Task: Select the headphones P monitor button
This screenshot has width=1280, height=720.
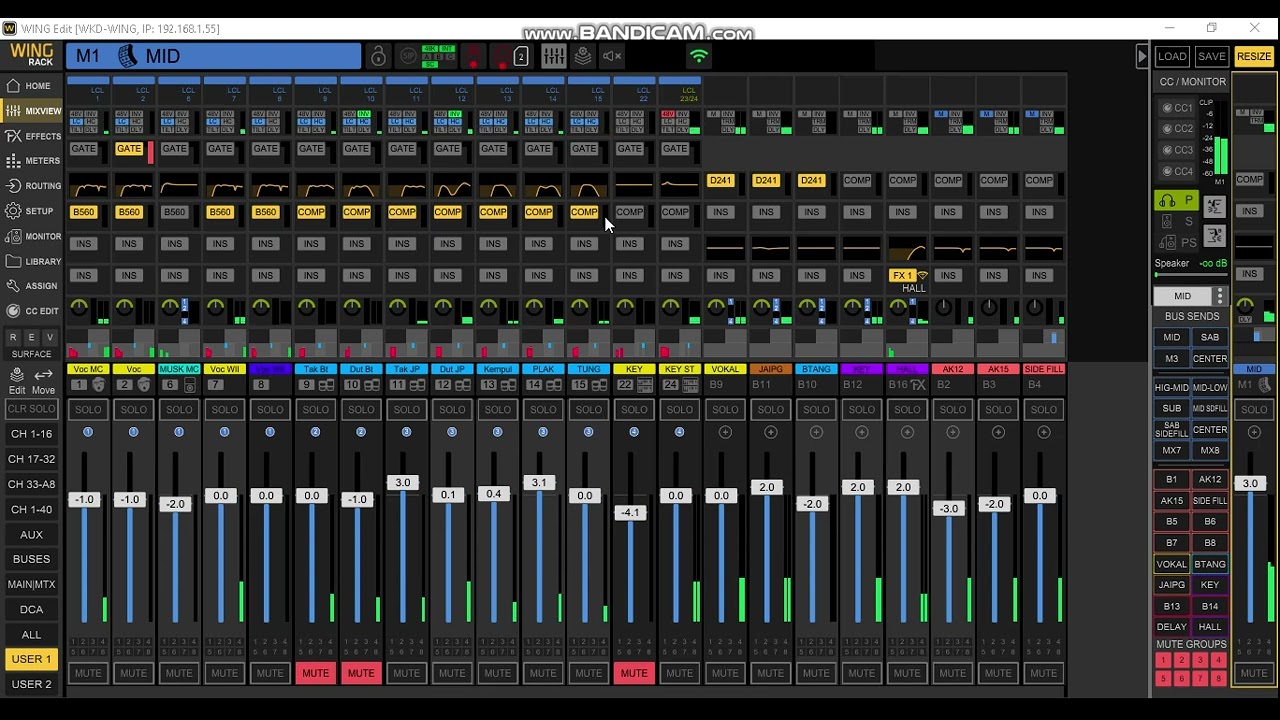Action: (1176, 201)
